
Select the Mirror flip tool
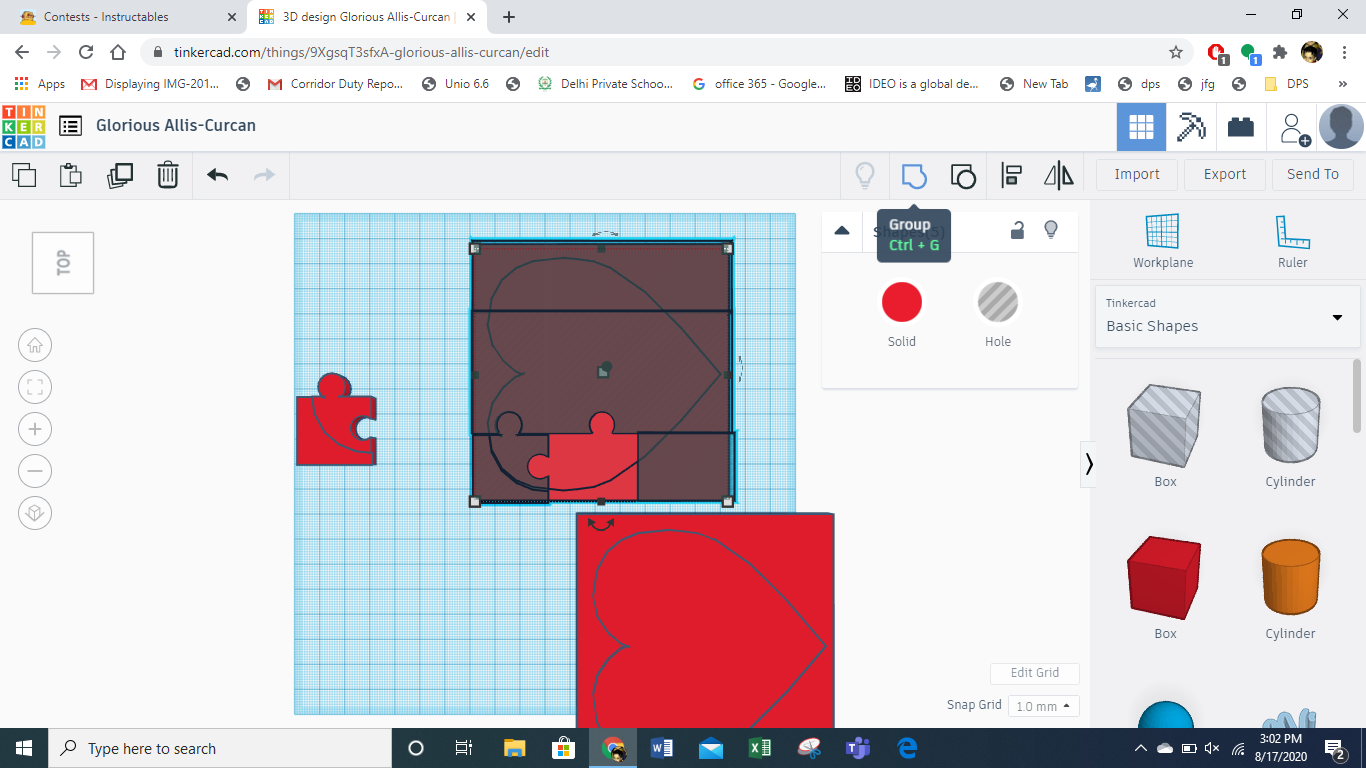1059,176
